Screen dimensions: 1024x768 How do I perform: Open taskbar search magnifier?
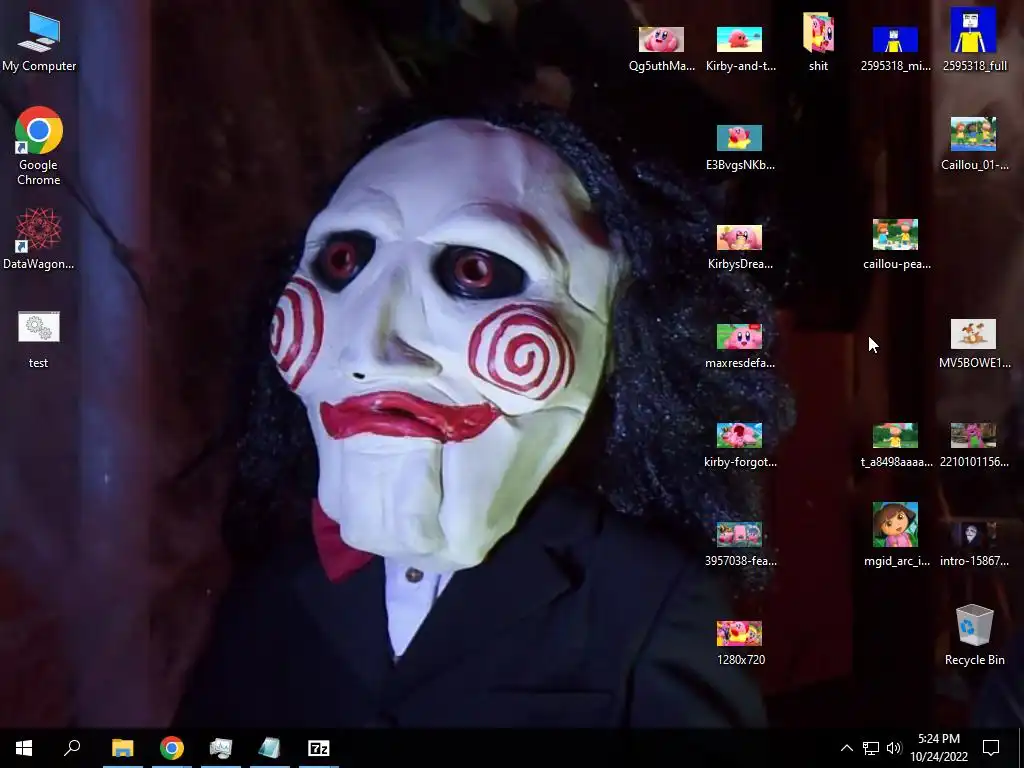coord(72,748)
